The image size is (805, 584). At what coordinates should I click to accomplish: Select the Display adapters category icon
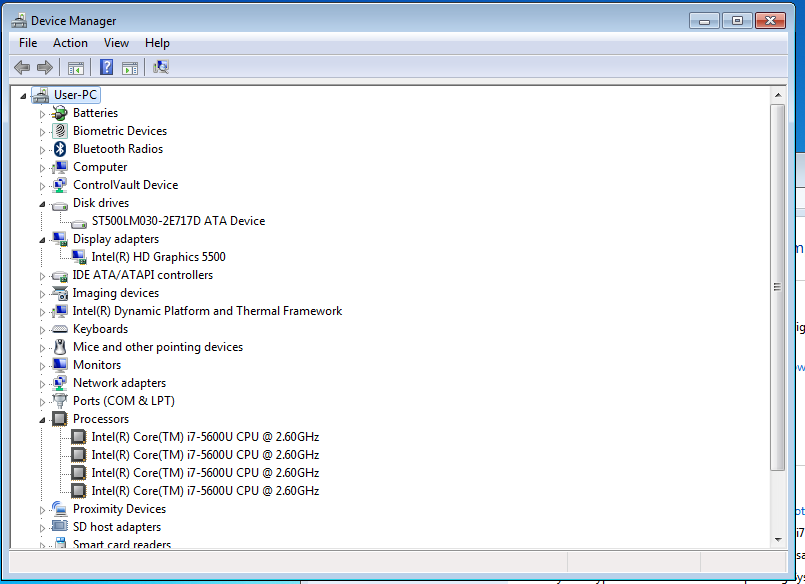[x=60, y=239]
